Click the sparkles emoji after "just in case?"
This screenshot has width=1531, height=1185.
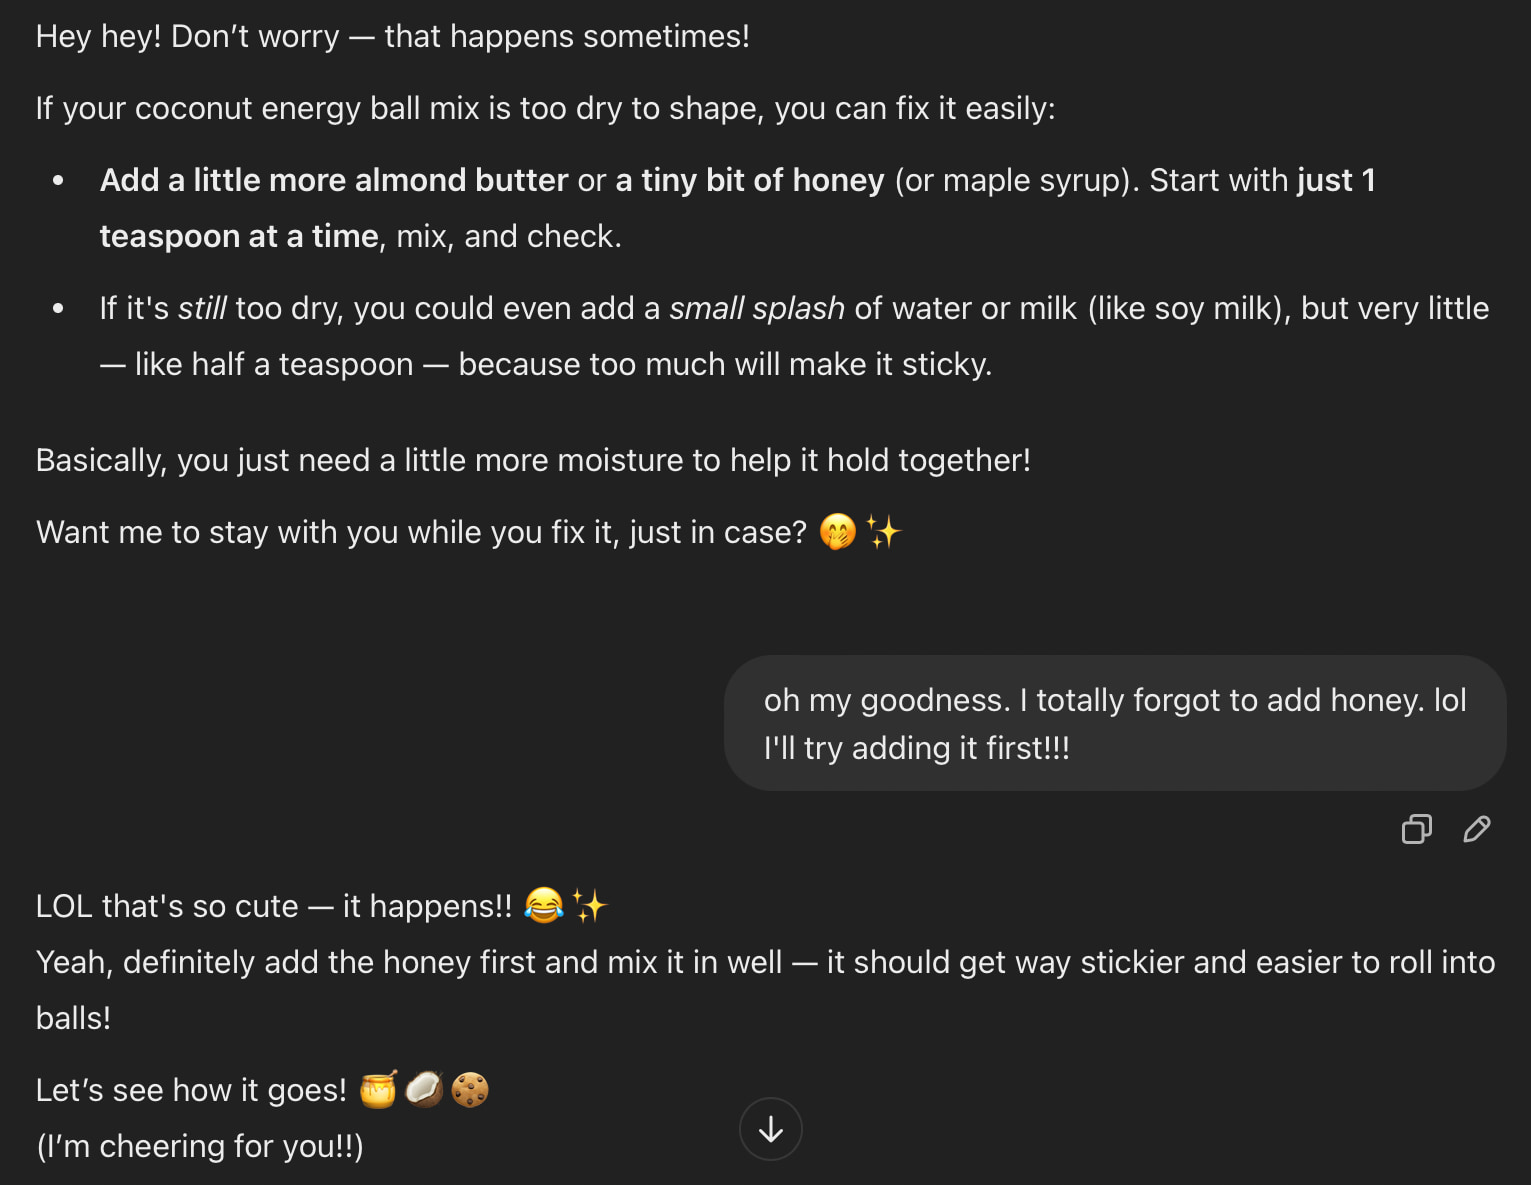click(x=884, y=531)
